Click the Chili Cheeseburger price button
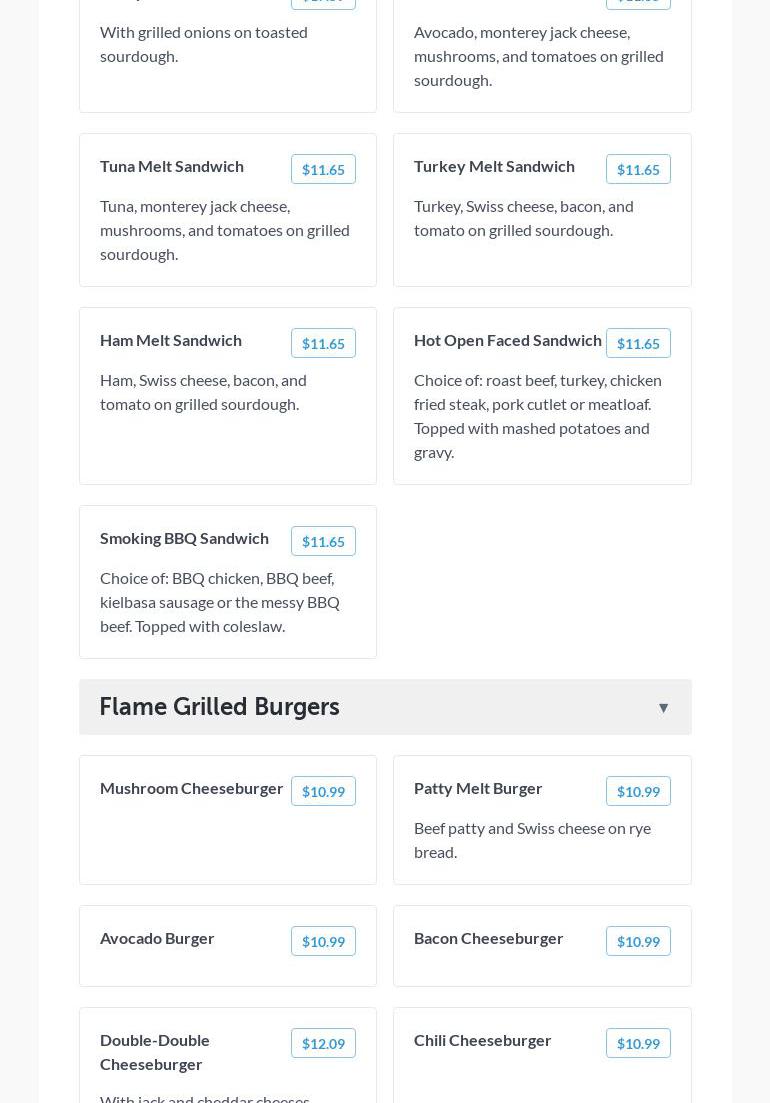The width and height of the screenshot is (770, 1103). 638,1044
